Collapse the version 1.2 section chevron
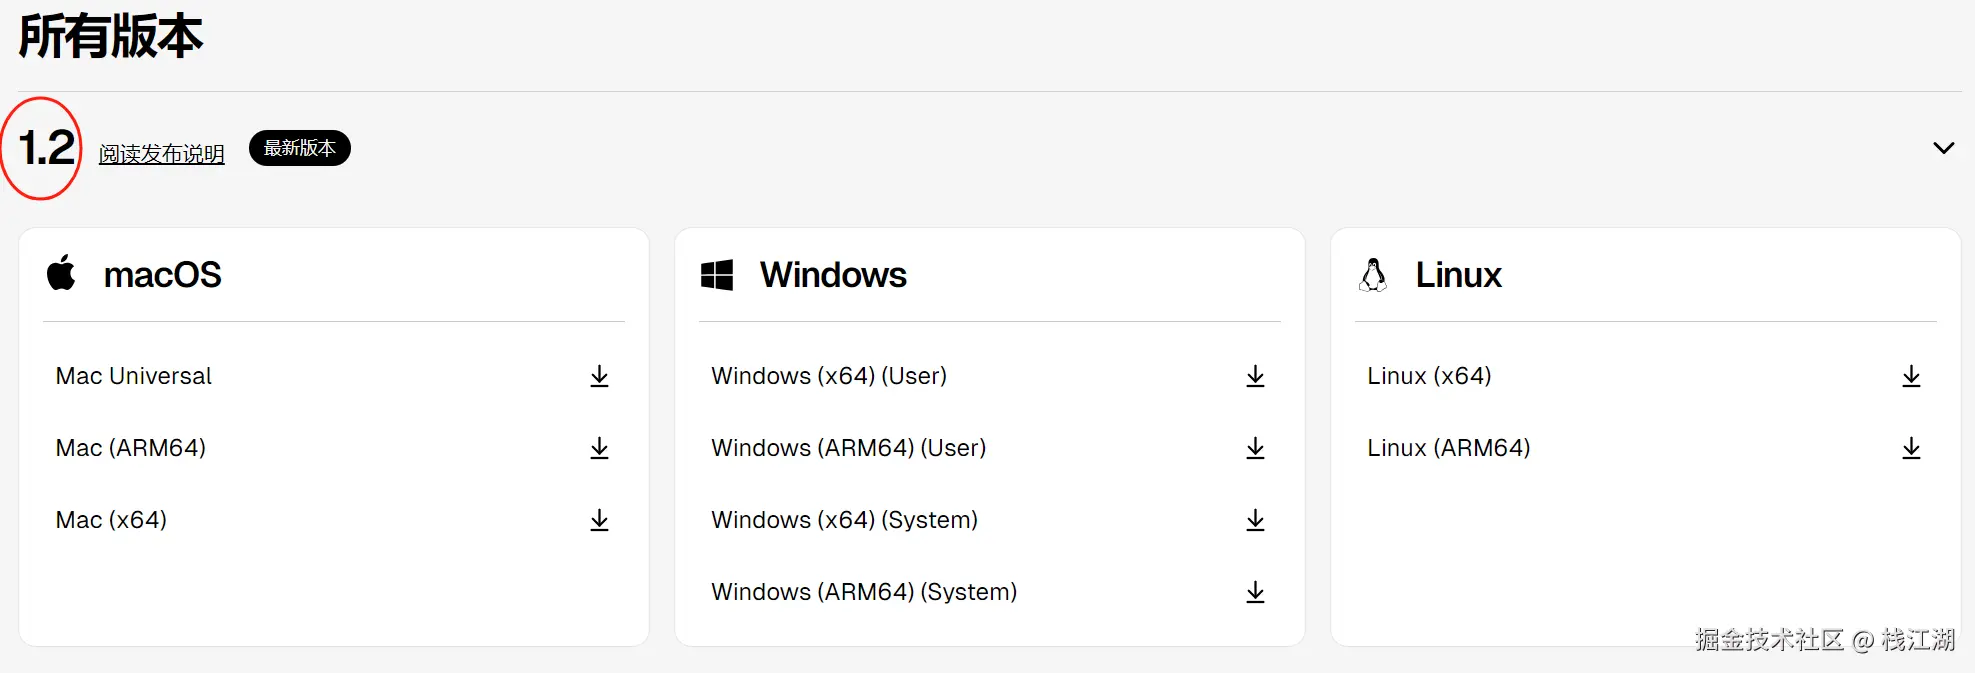 point(1943,148)
